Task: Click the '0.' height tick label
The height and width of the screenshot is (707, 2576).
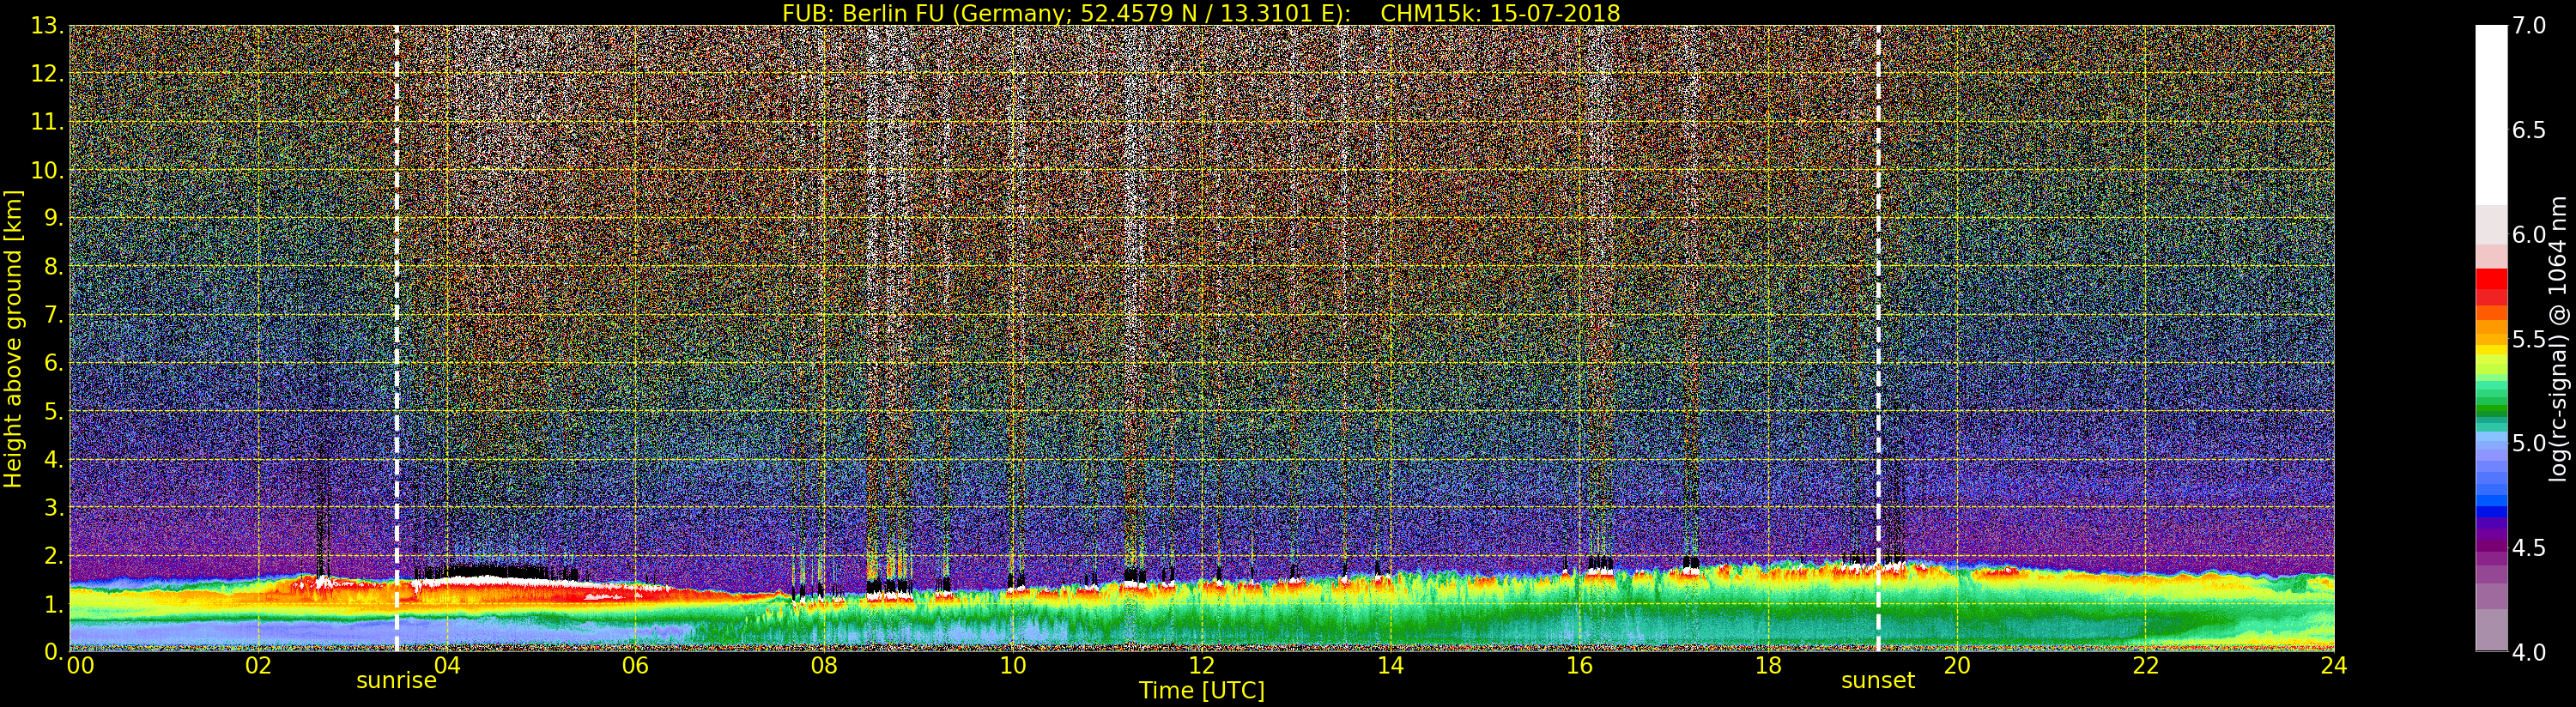Action: tap(54, 651)
